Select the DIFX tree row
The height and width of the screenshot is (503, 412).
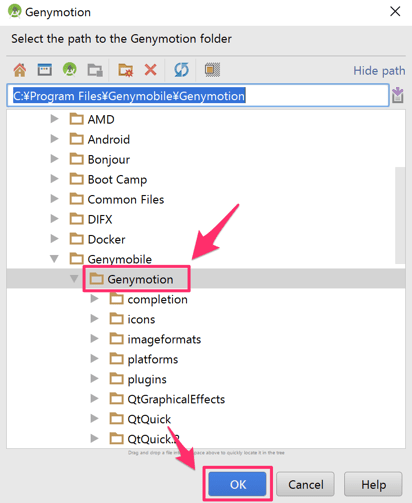pos(206,219)
